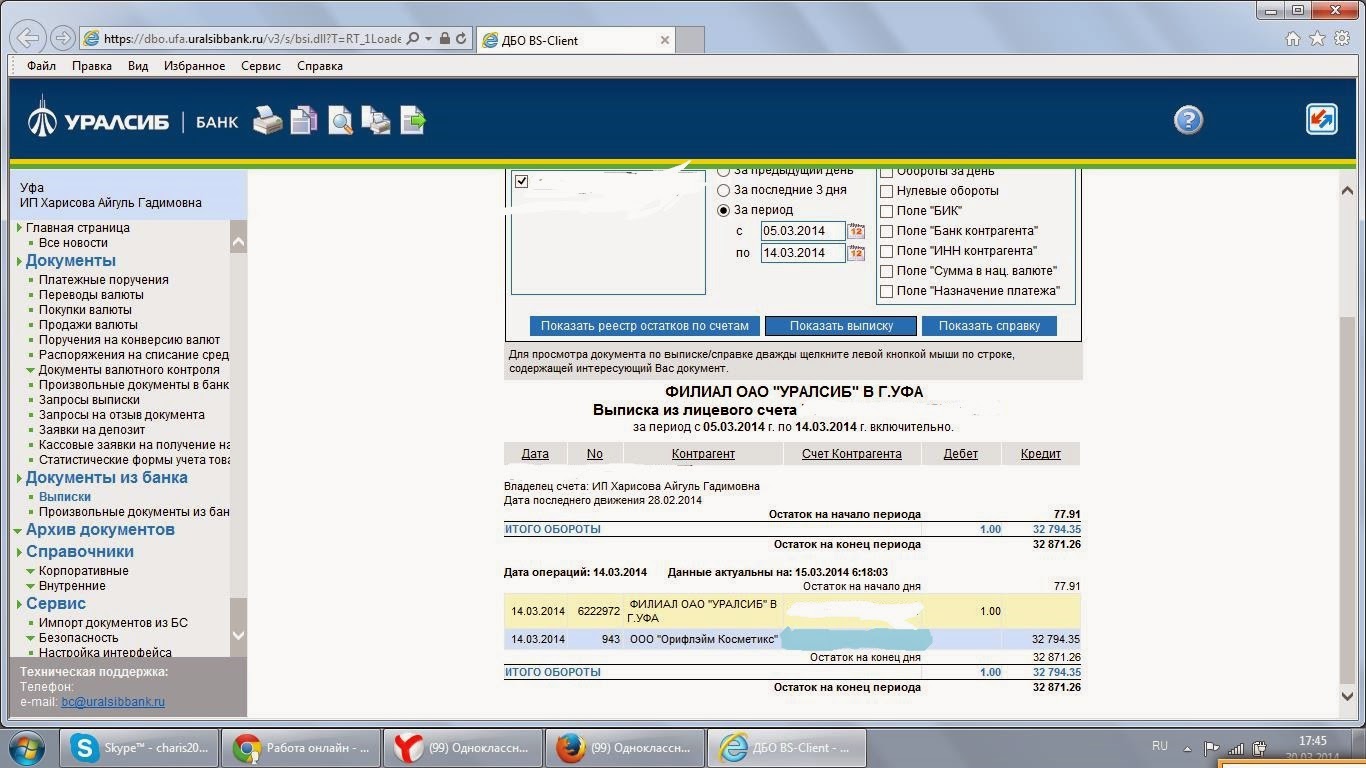Open browser favorites star icon

(1317, 38)
